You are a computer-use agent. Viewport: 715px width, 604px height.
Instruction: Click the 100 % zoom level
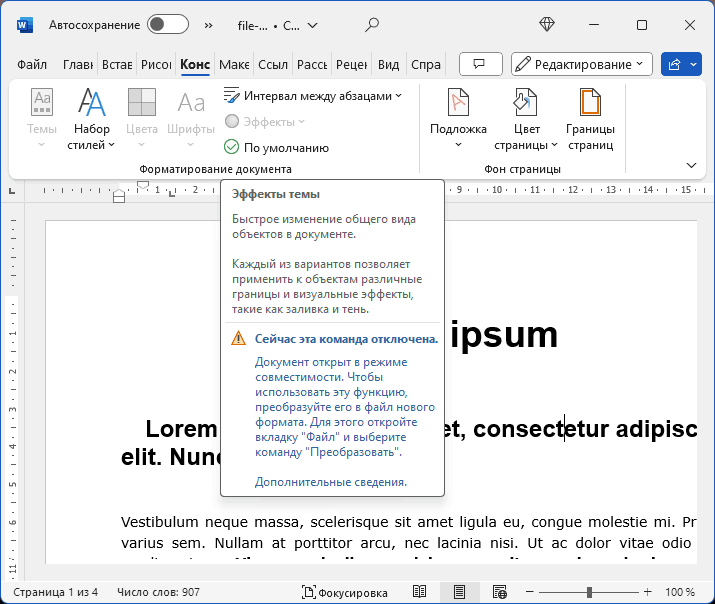[x=680, y=592]
